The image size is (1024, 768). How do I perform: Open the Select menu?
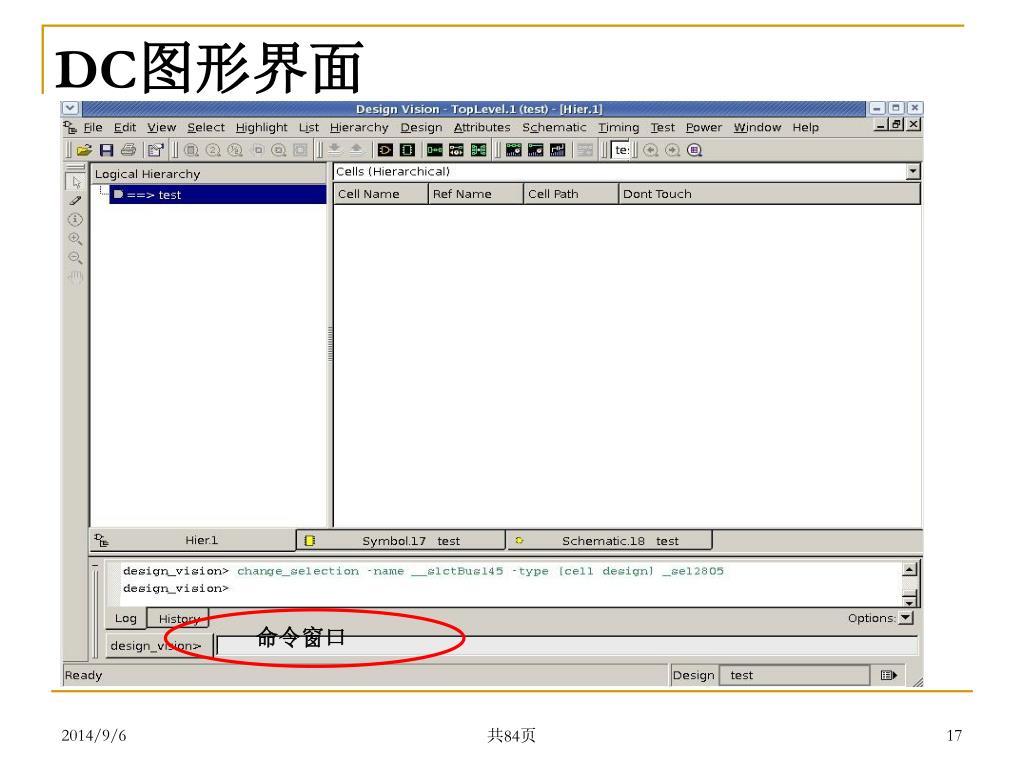(x=206, y=127)
